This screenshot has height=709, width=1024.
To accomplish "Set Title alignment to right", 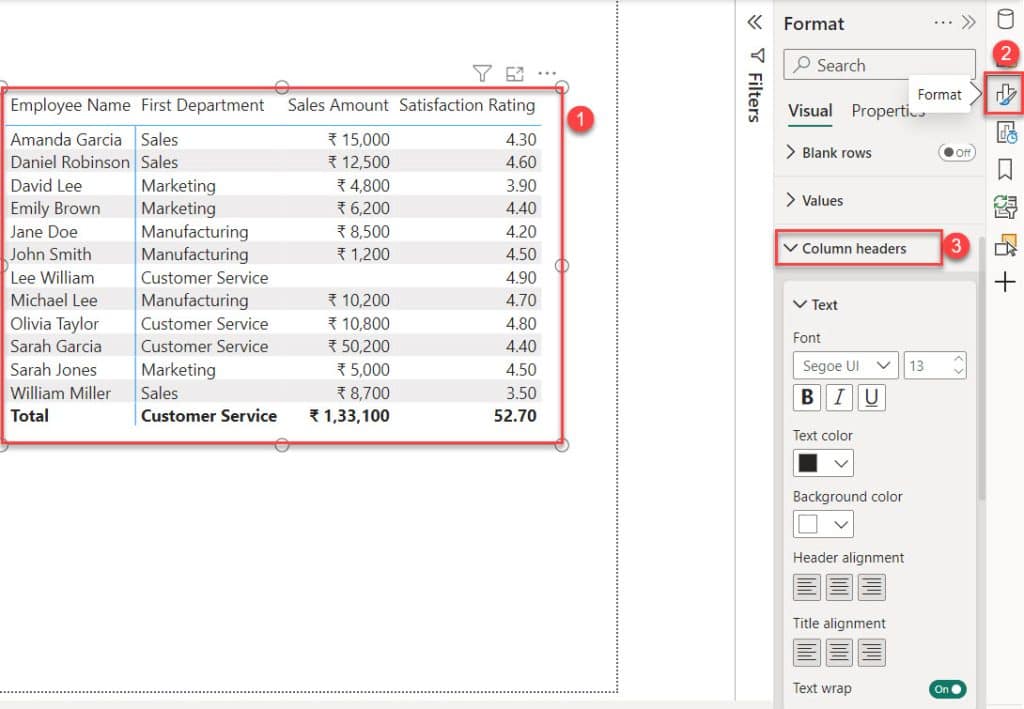I will click(x=871, y=652).
